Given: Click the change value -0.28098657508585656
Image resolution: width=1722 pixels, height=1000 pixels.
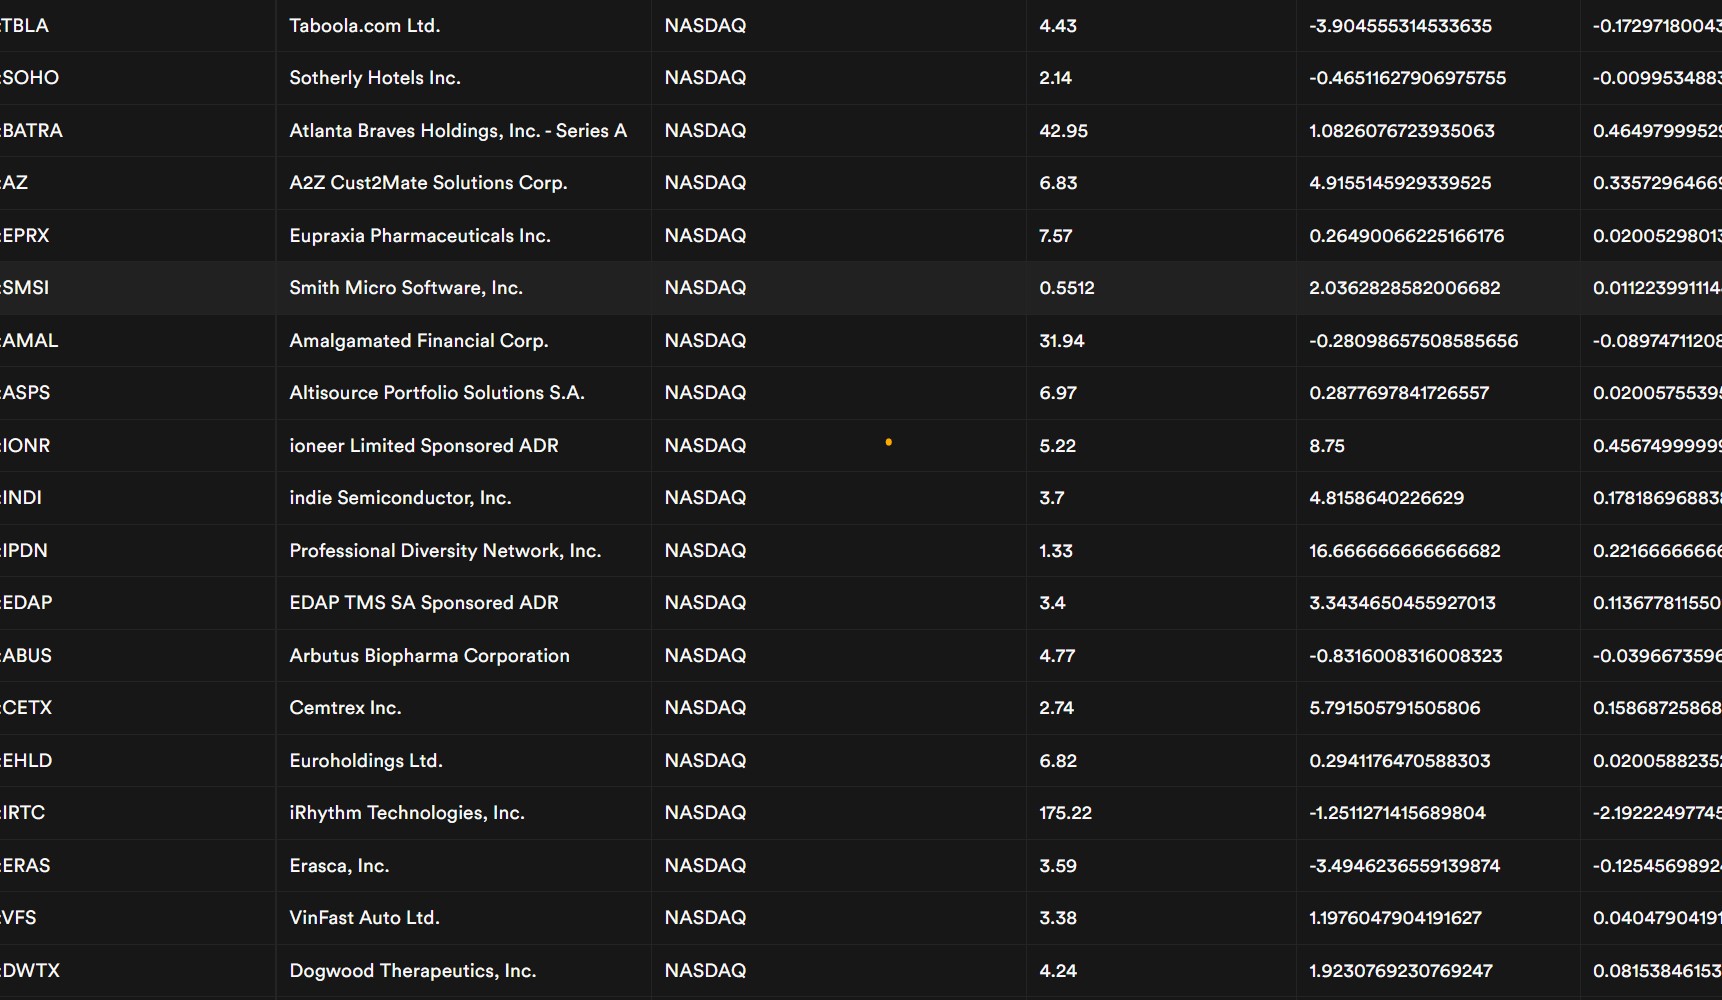Looking at the screenshot, I should click(x=1413, y=341).
